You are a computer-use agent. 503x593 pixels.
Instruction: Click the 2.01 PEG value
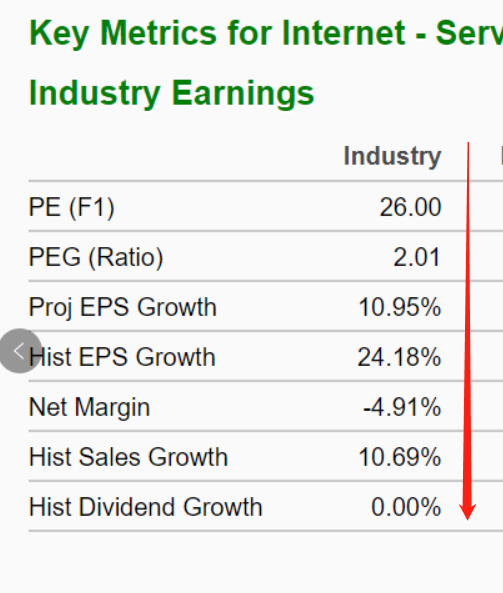pyautogui.click(x=417, y=257)
